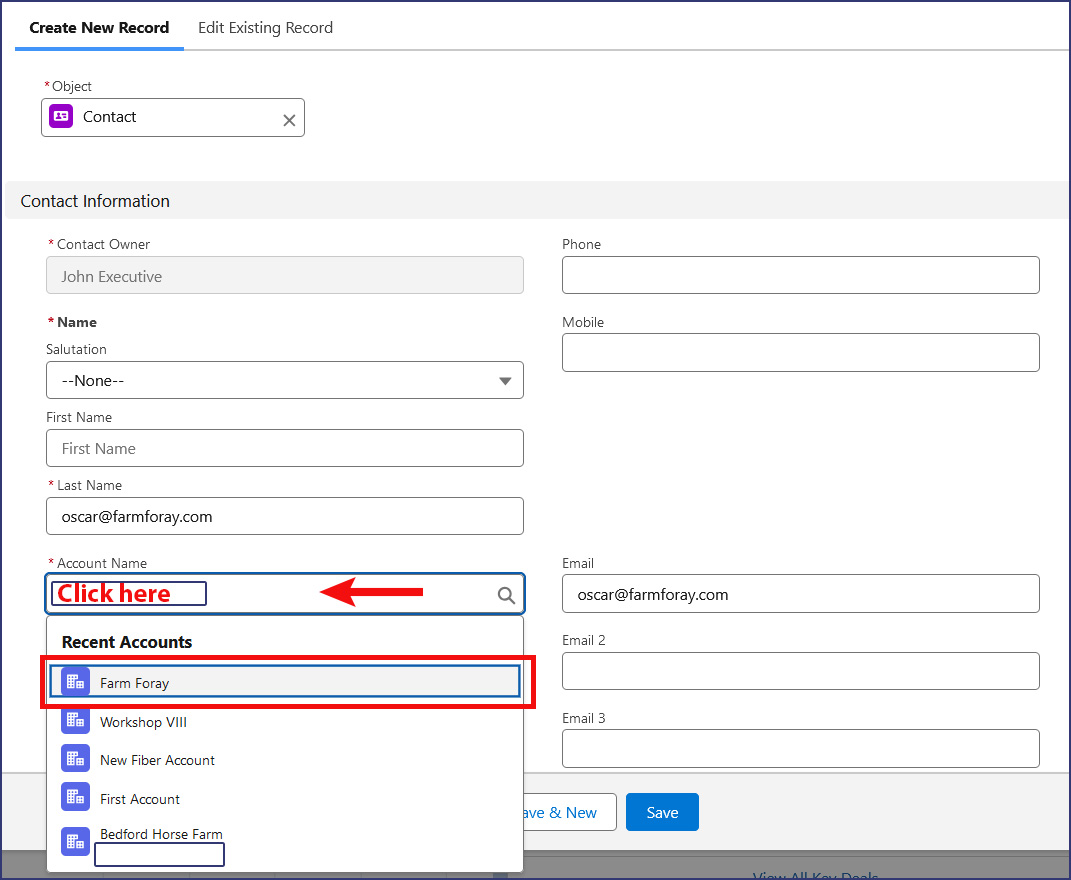Clear the Contact object selection
This screenshot has height=880, width=1071.
click(x=289, y=120)
